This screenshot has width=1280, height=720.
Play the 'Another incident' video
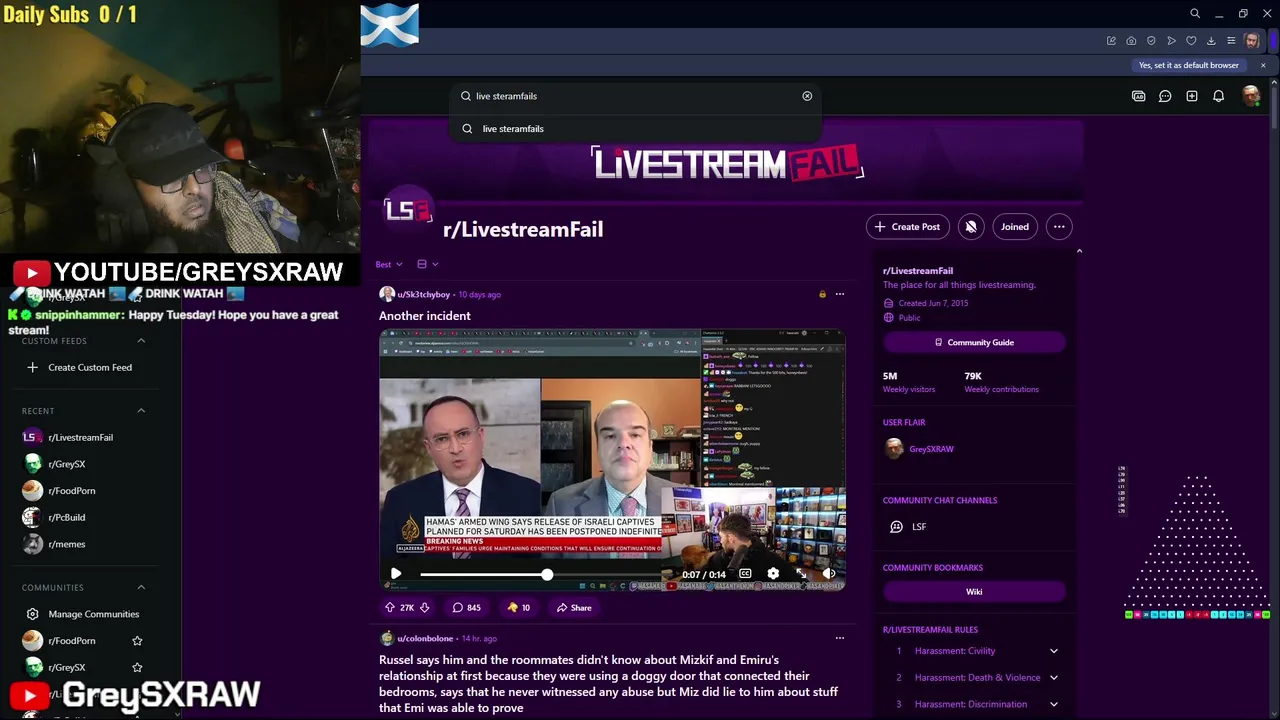(396, 574)
